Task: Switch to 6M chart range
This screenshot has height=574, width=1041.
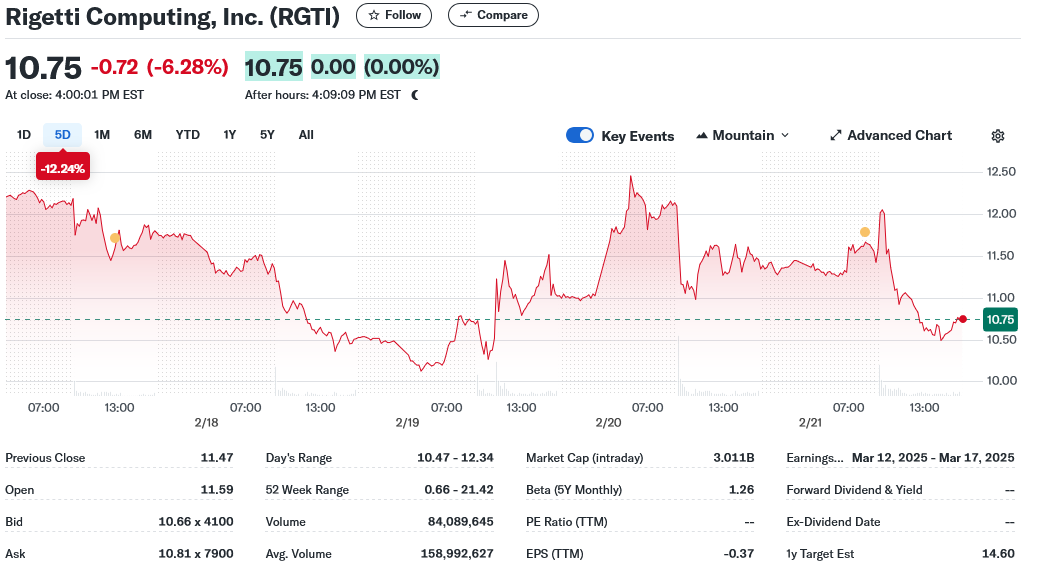Action: click(x=143, y=135)
